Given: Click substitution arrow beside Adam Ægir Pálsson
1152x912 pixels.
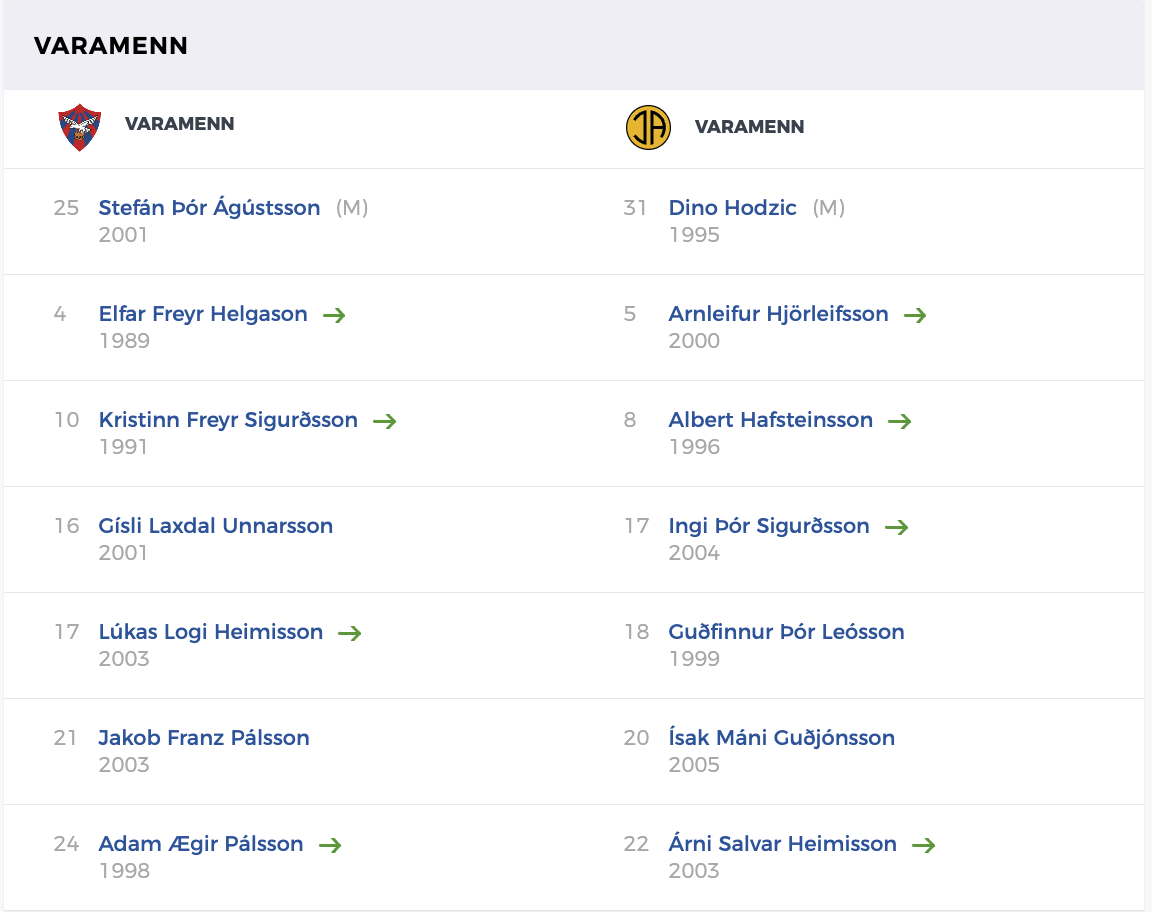Looking at the screenshot, I should pyautogui.click(x=330, y=845).
